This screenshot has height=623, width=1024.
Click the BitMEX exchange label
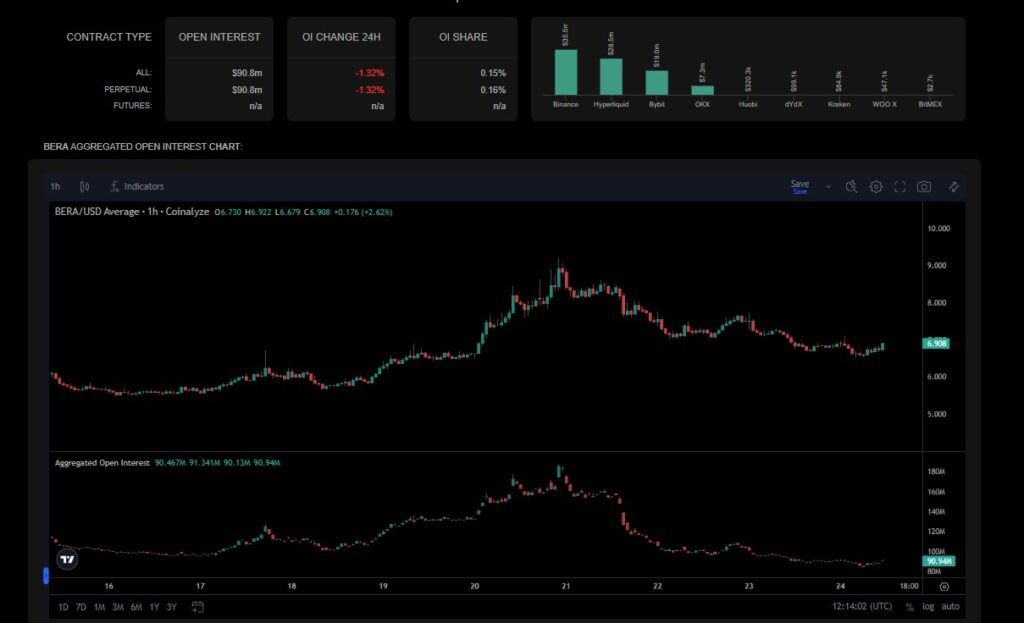coord(930,104)
